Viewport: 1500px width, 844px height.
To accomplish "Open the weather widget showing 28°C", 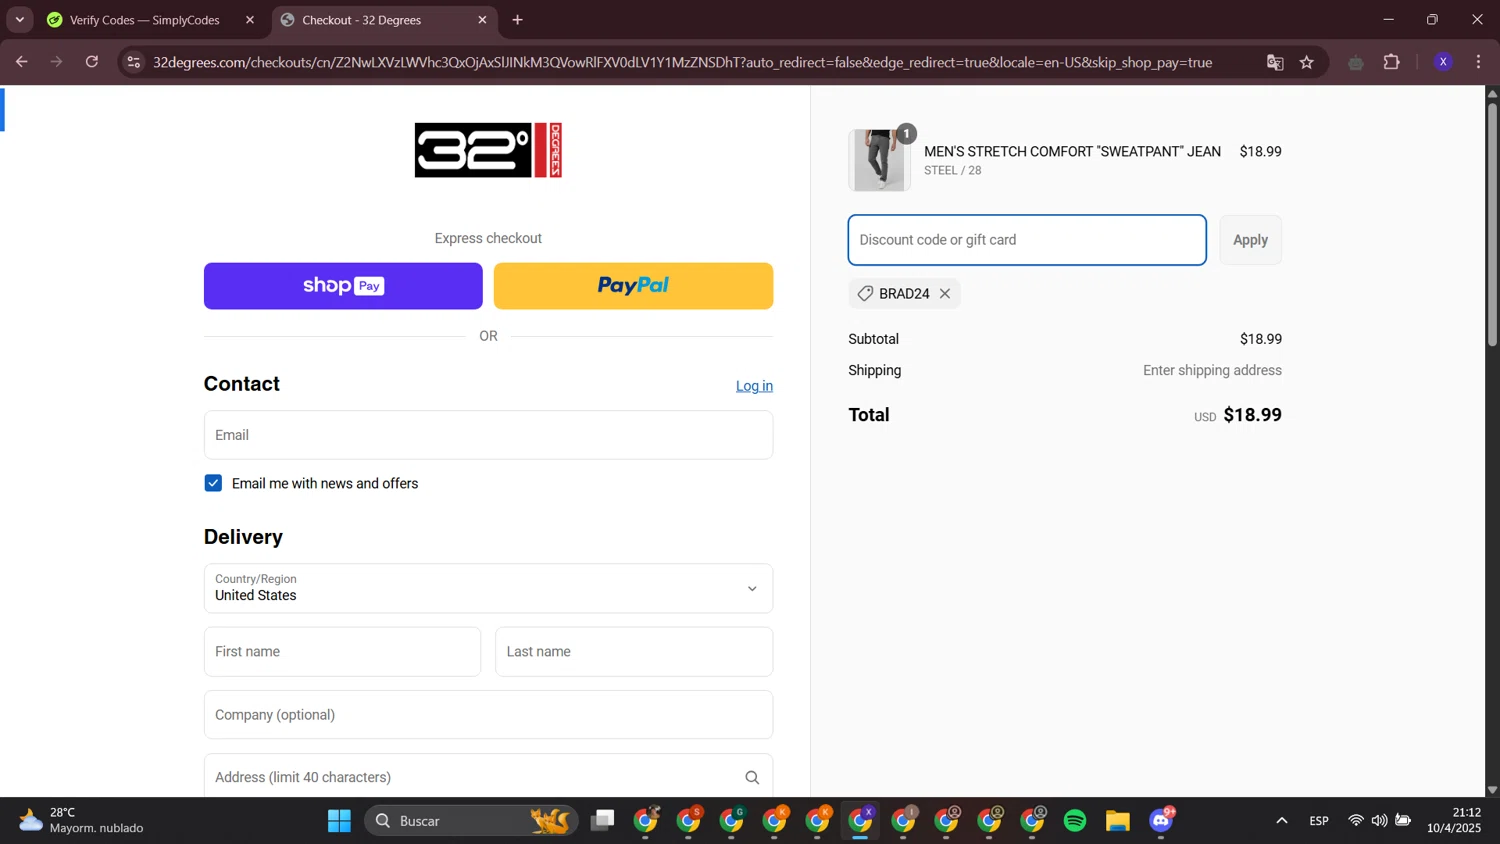I will (82, 820).
